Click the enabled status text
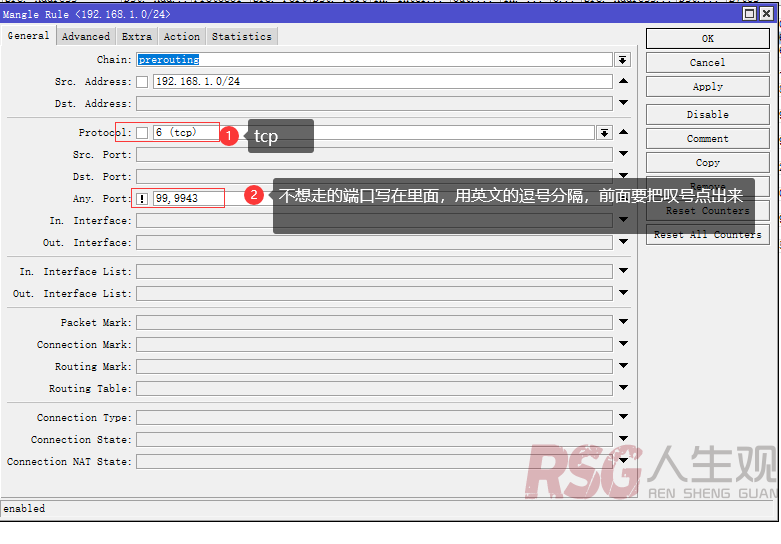This screenshot has height=544, width=781. 24,509
